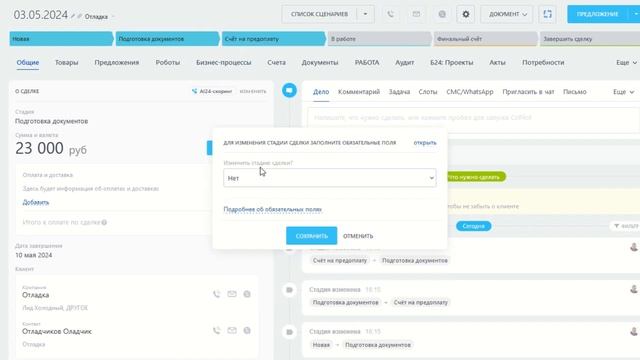Open the Документ dropdown
The image size is (640, 360).
507,14
